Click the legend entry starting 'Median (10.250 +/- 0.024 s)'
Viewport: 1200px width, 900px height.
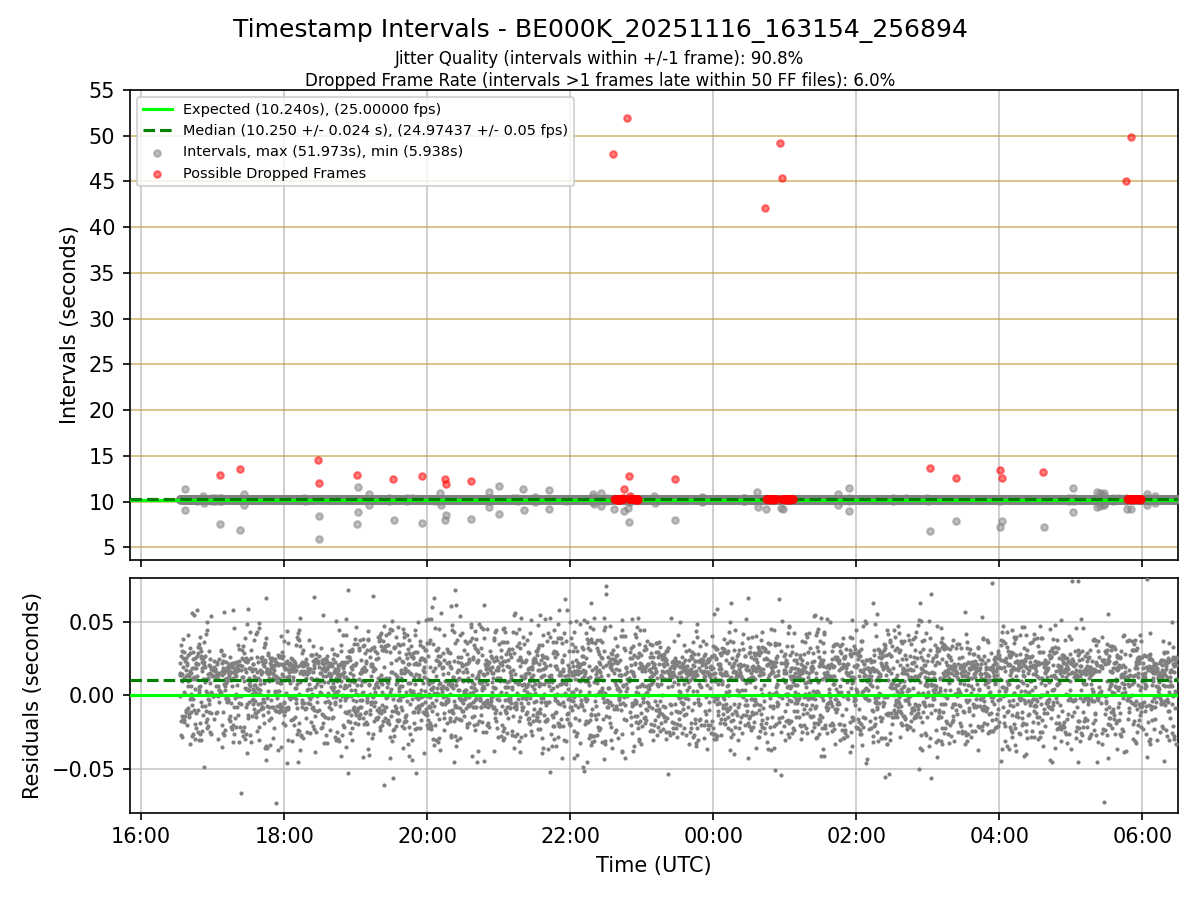click(375, 130)
